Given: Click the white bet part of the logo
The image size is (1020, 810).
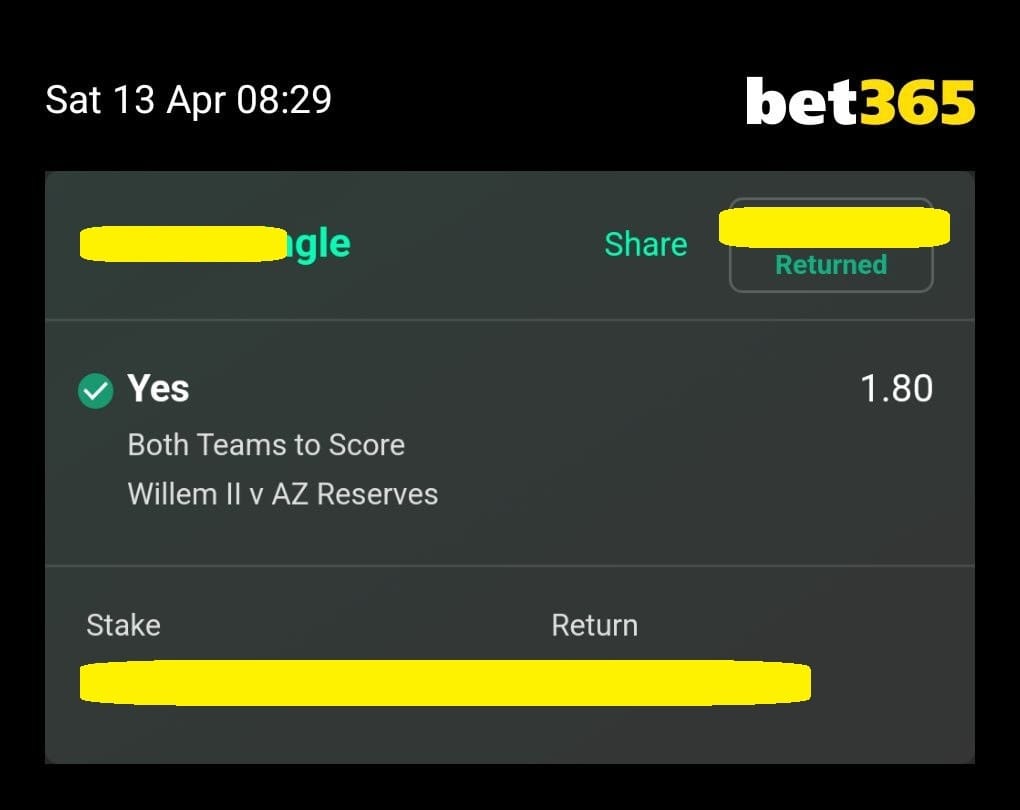Looking at the screenshot, I should pos(802,101).
